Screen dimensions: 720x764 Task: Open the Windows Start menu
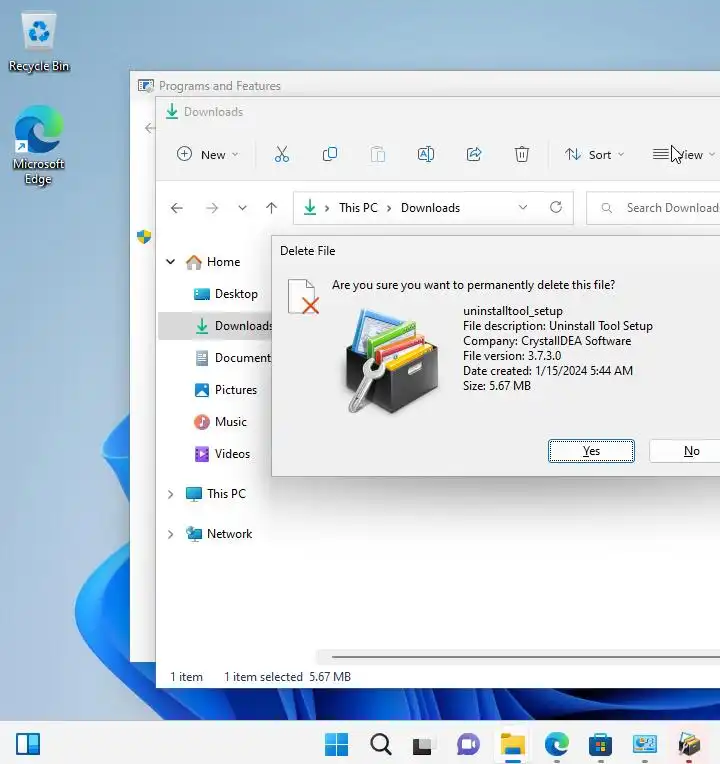point(336,745)
